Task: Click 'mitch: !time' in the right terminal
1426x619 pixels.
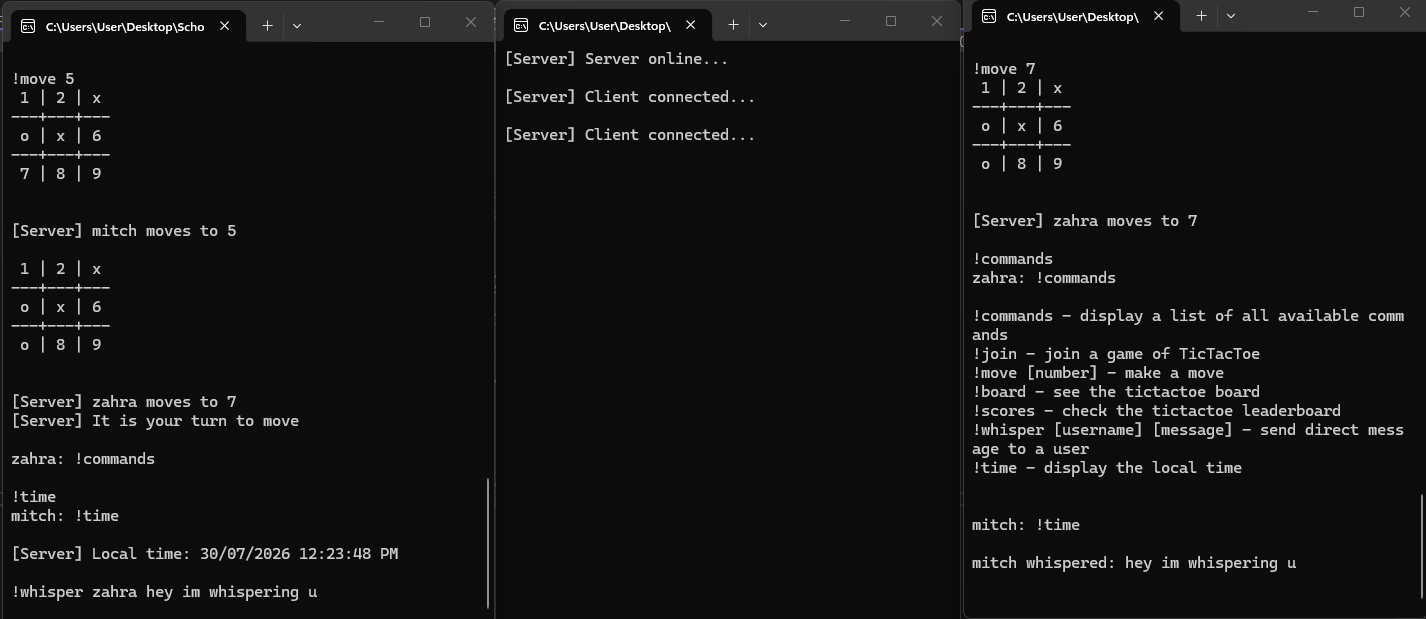Action: pyautogui.click(x=1026, y=525)
